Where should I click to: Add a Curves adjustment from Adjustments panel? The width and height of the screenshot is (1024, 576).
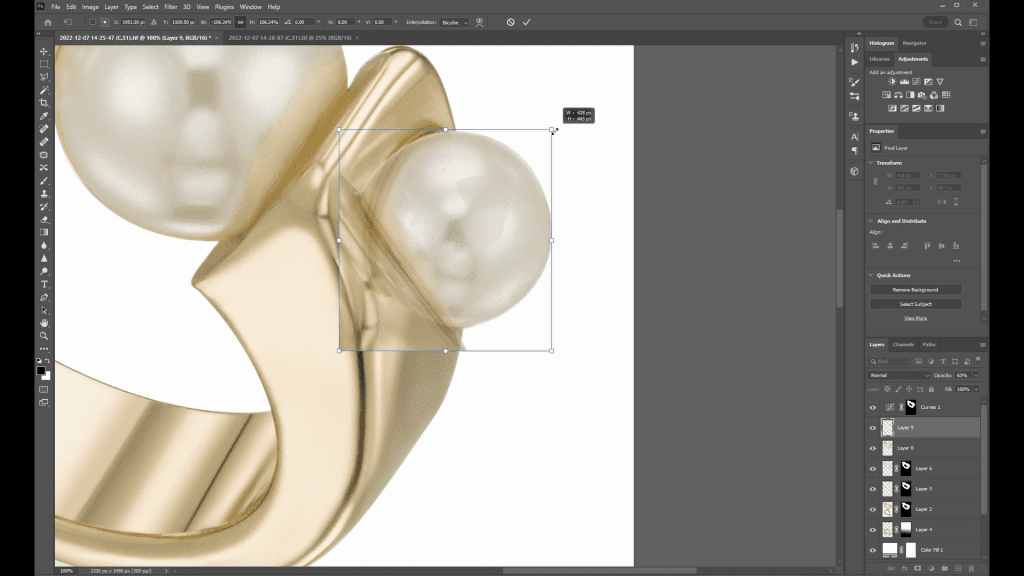[916, 82]
